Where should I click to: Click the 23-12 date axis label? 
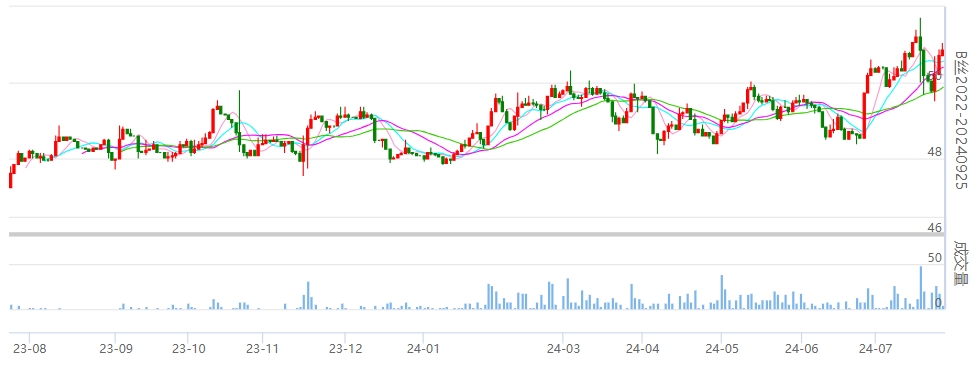(x=345, y=348)
